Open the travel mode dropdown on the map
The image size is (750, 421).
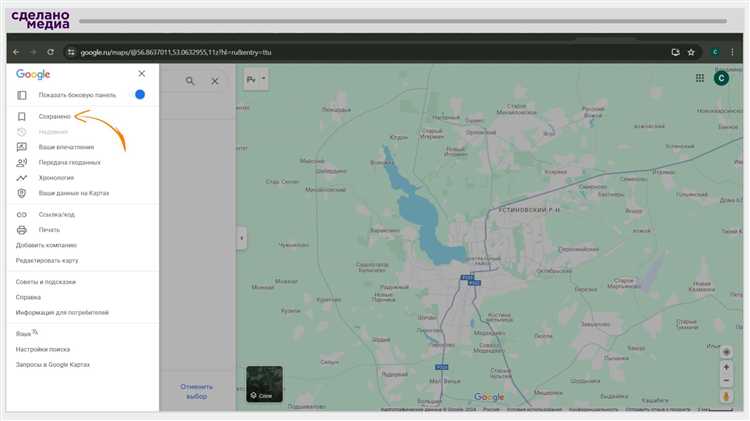256,79
